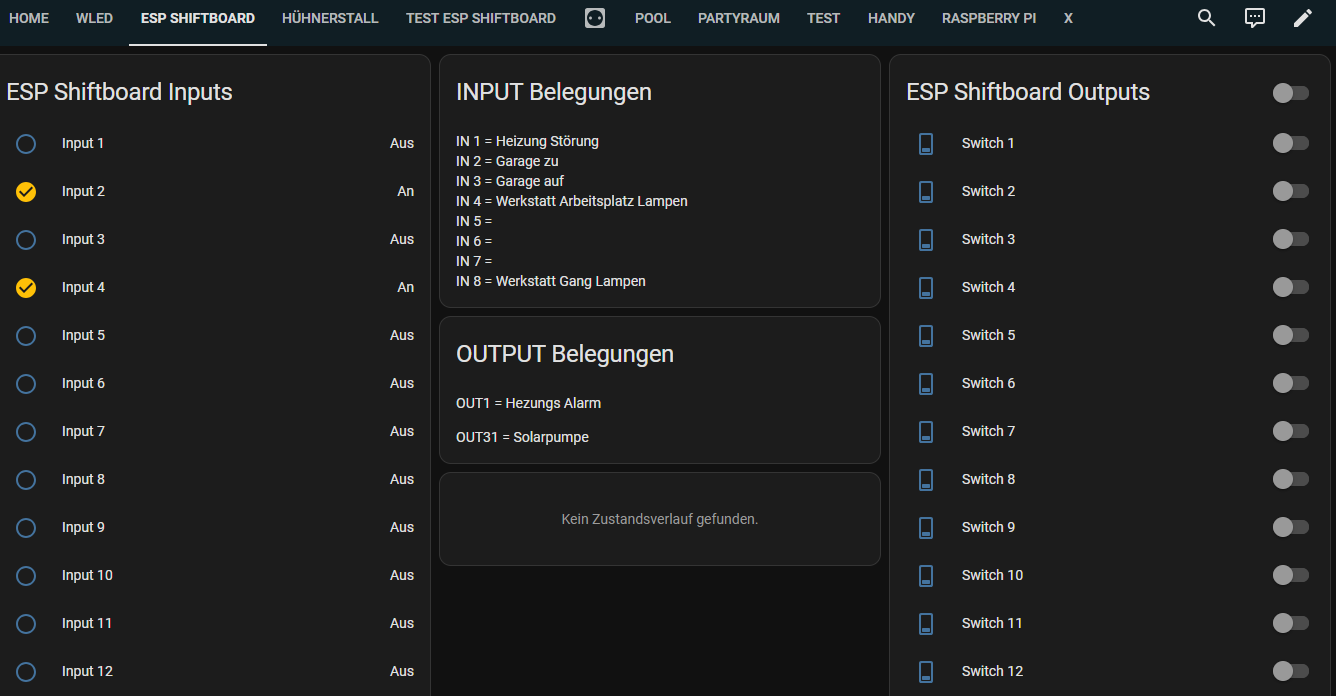Click the Input 8 entity row
Viewport: 1336px width, 696px height.
(83, 479)
